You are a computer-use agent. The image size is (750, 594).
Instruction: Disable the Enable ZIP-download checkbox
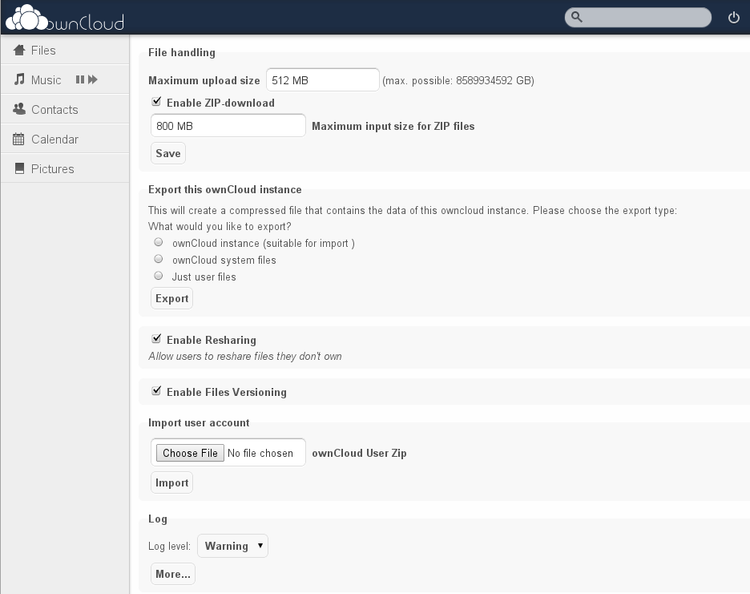click(157, 102)
